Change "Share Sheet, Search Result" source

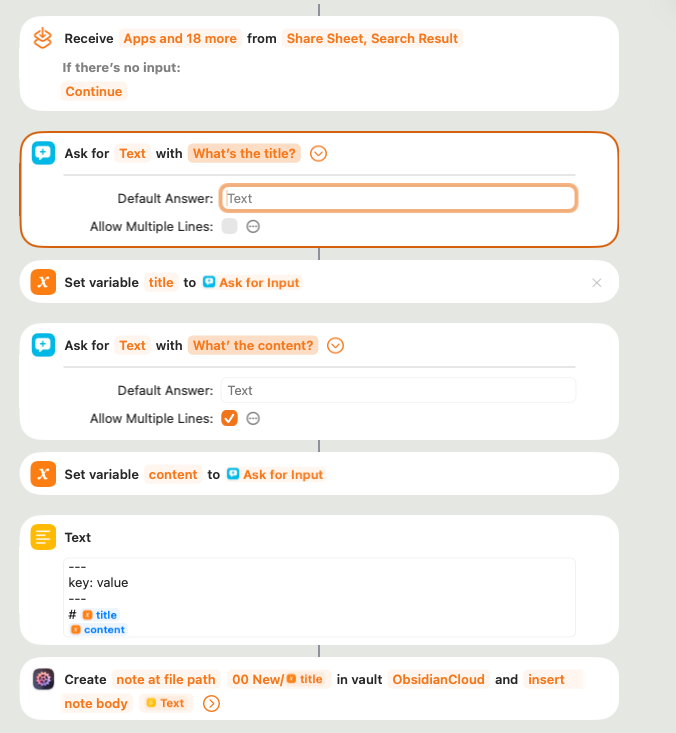click(372, 38)
